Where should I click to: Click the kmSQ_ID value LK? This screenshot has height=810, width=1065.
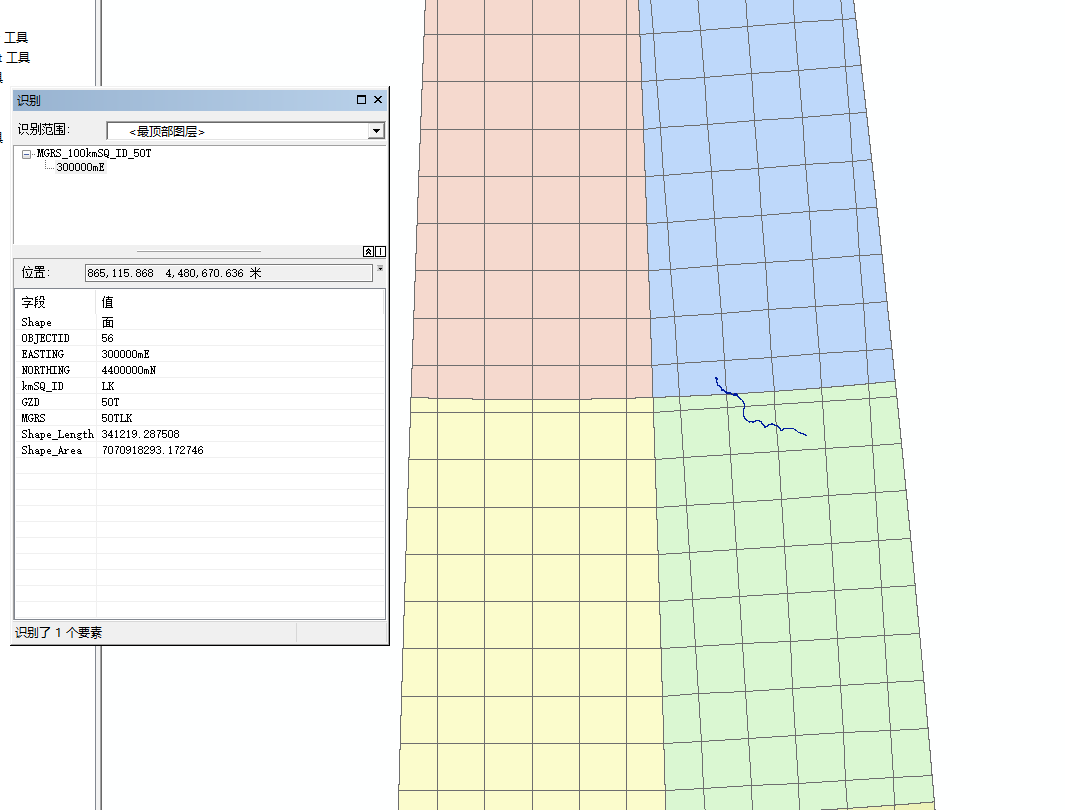click(x=108, y=386)
